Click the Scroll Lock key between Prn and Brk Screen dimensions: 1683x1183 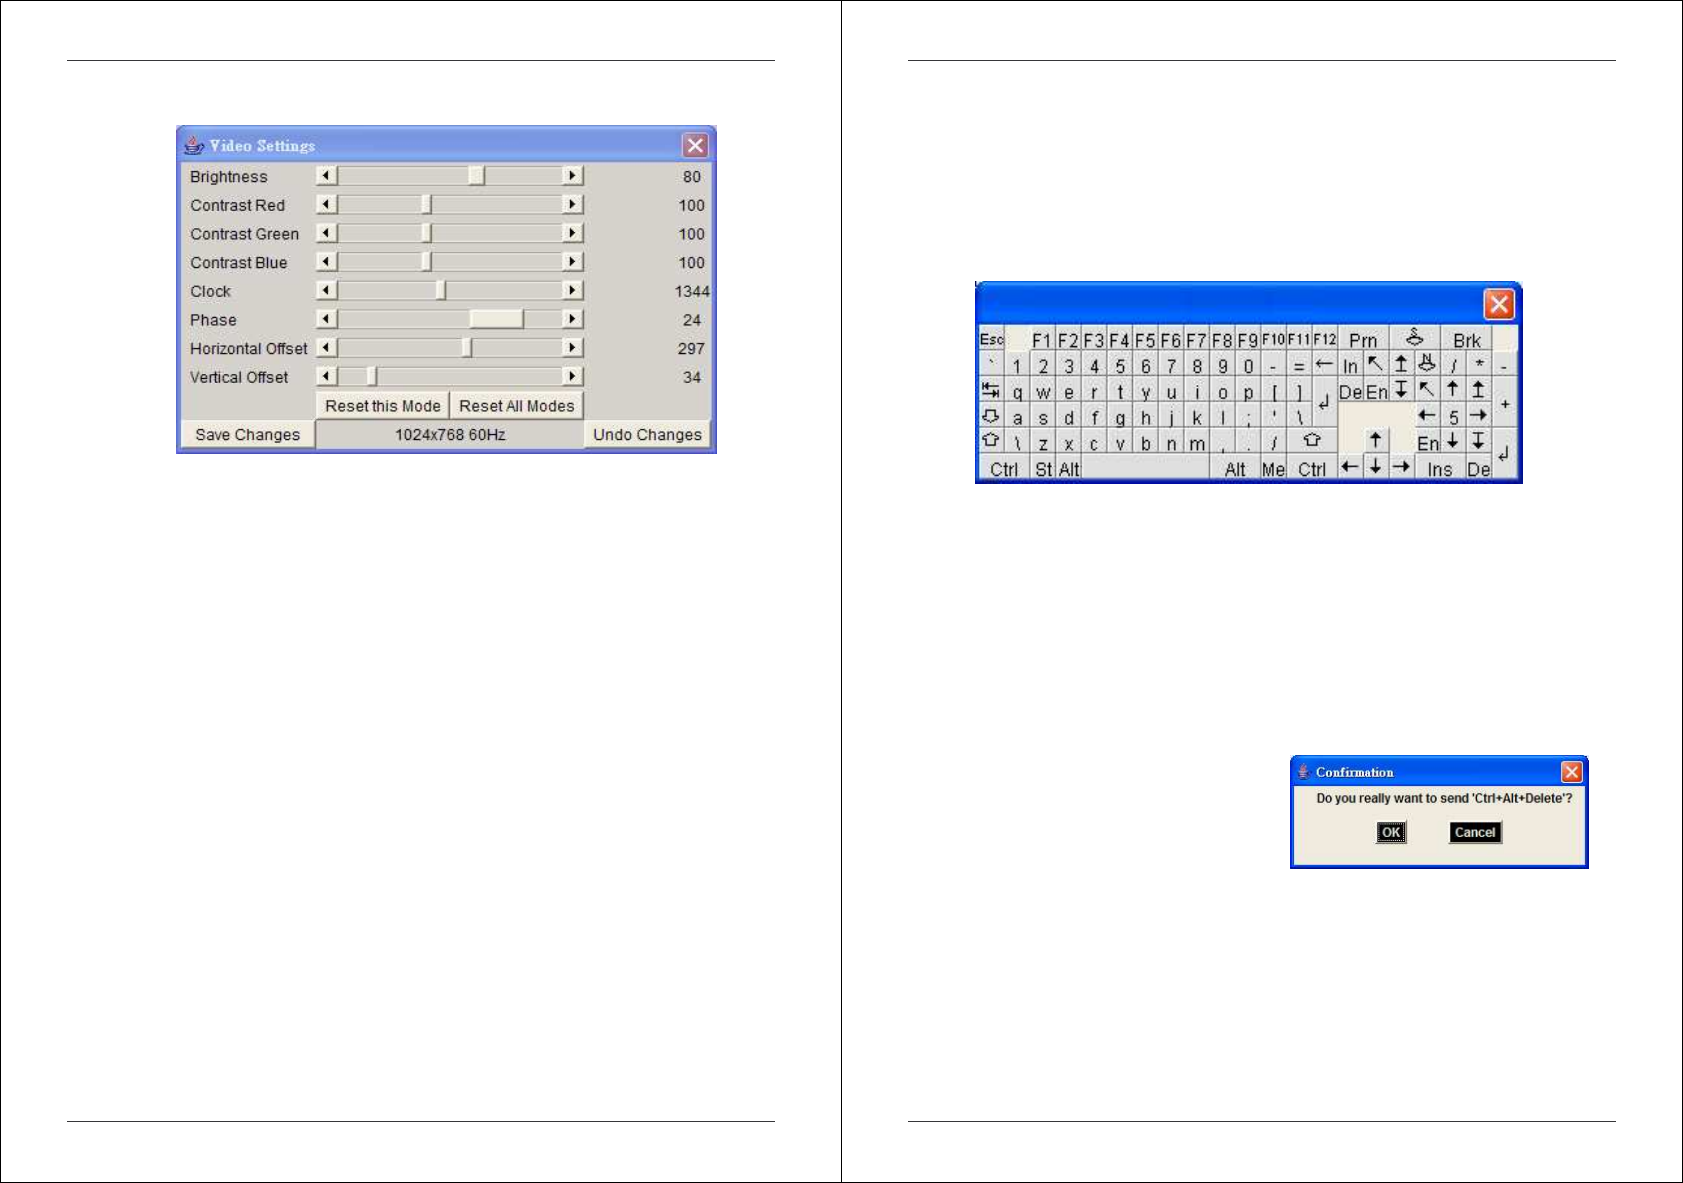coord(1414,339)
